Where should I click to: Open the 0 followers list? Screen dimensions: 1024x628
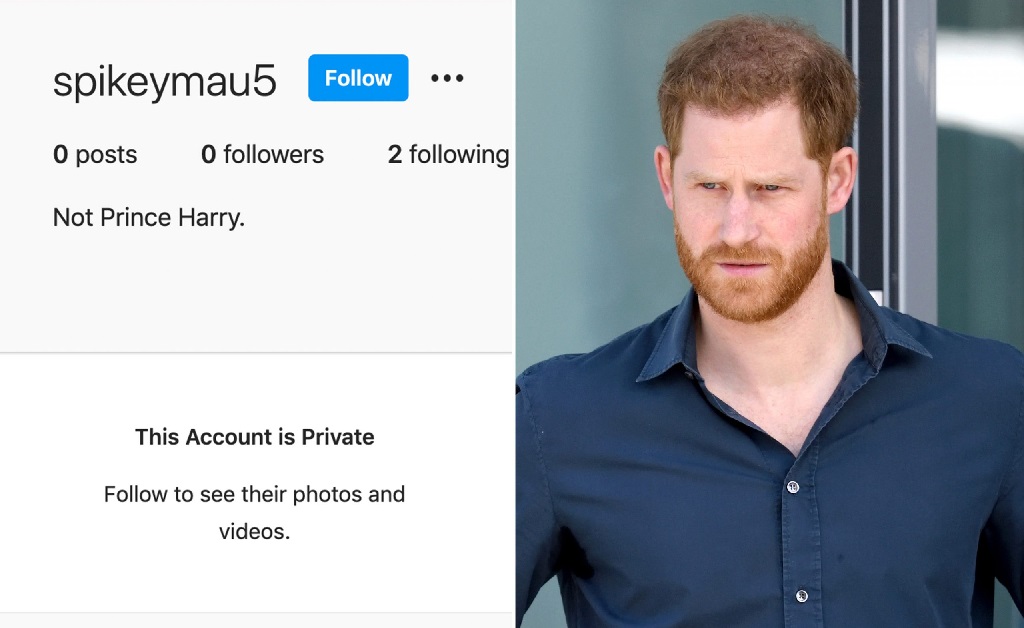pyautogui.click(x=262, y=155)
